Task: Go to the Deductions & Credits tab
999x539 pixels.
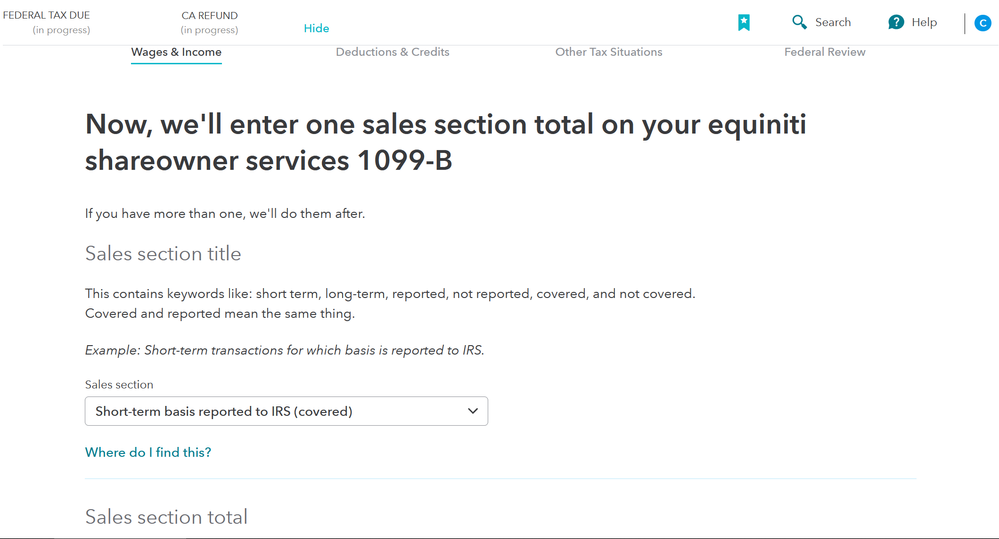Action: click(x=392, y=52)
